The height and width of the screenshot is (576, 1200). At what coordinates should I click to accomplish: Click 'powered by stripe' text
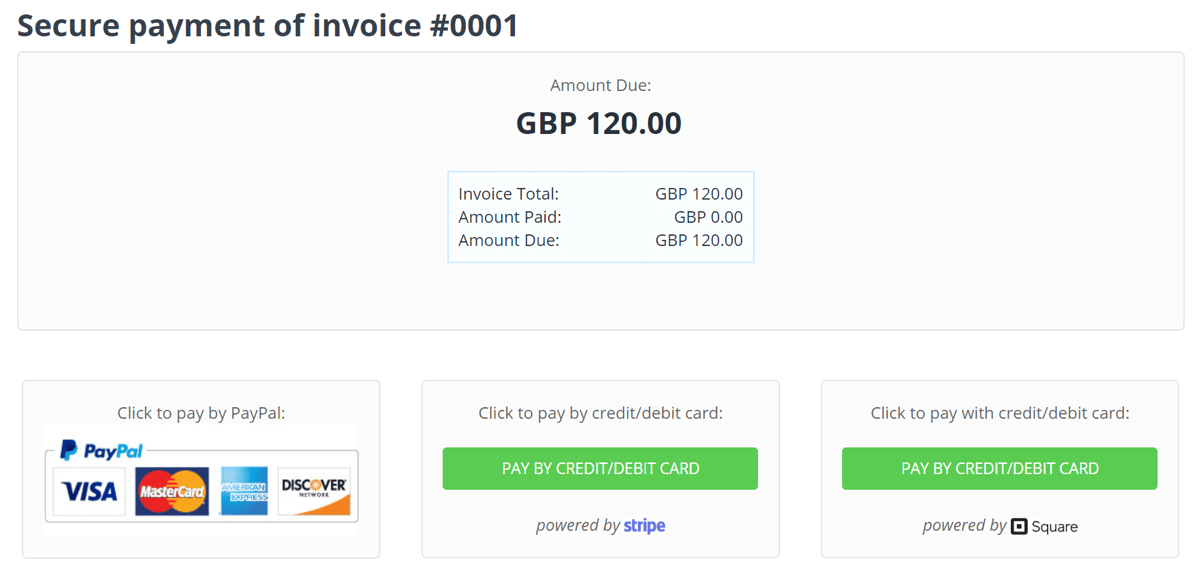click(x=600, y=525)
